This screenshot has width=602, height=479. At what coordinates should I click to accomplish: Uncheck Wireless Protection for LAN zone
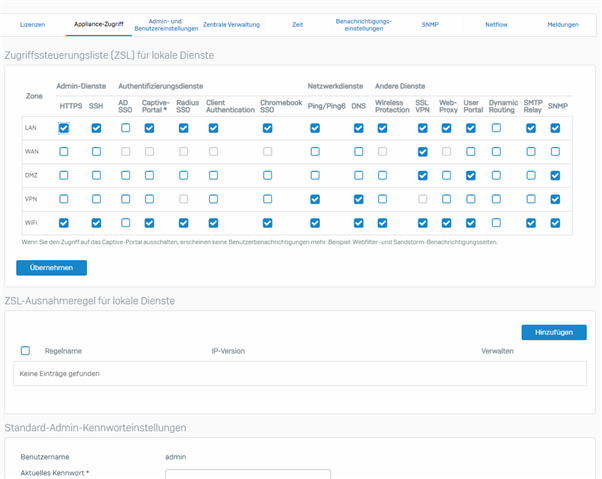tap(382, 128)
